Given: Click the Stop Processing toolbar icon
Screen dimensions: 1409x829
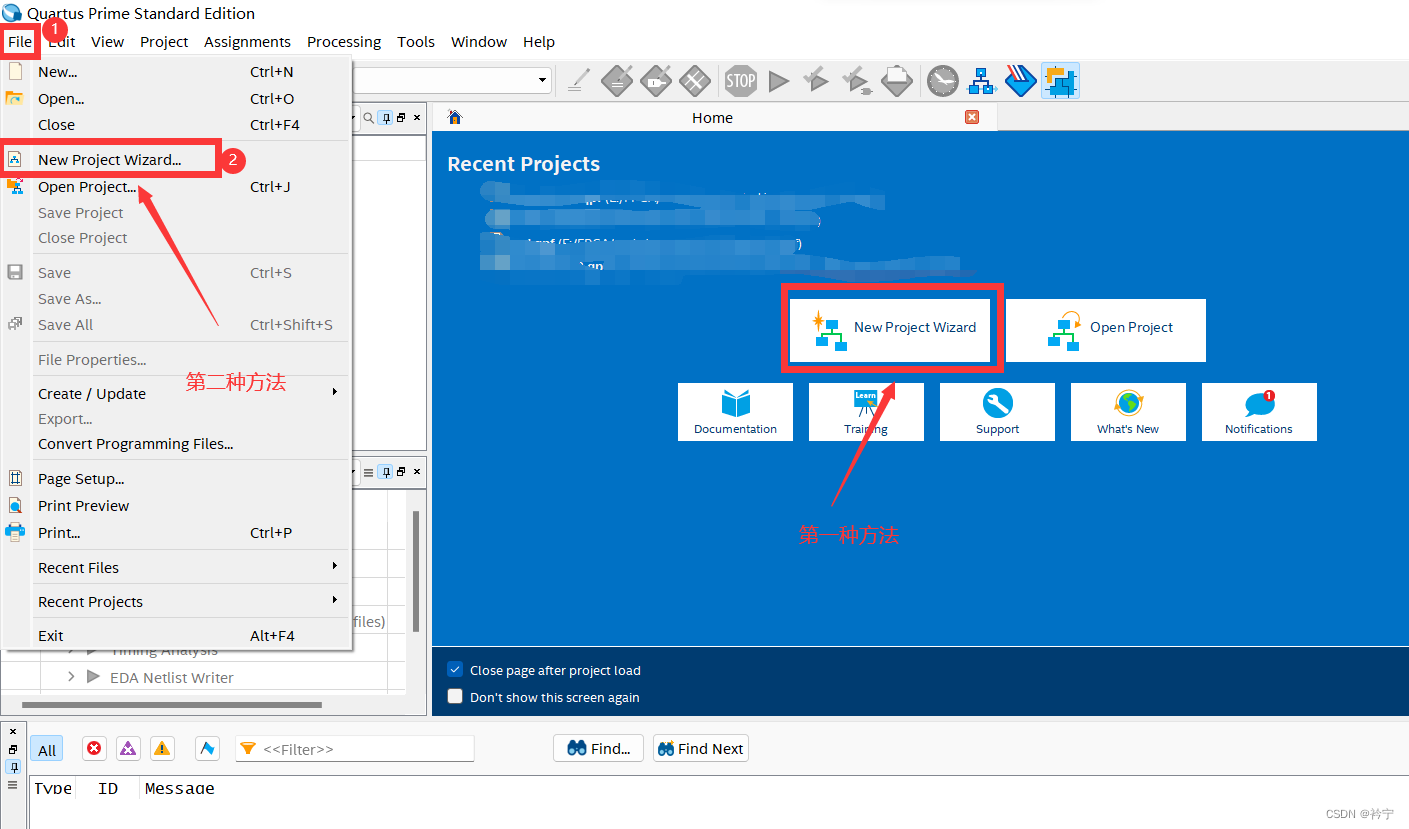Looking at the screenshot, I should click(x=740, y=81).
